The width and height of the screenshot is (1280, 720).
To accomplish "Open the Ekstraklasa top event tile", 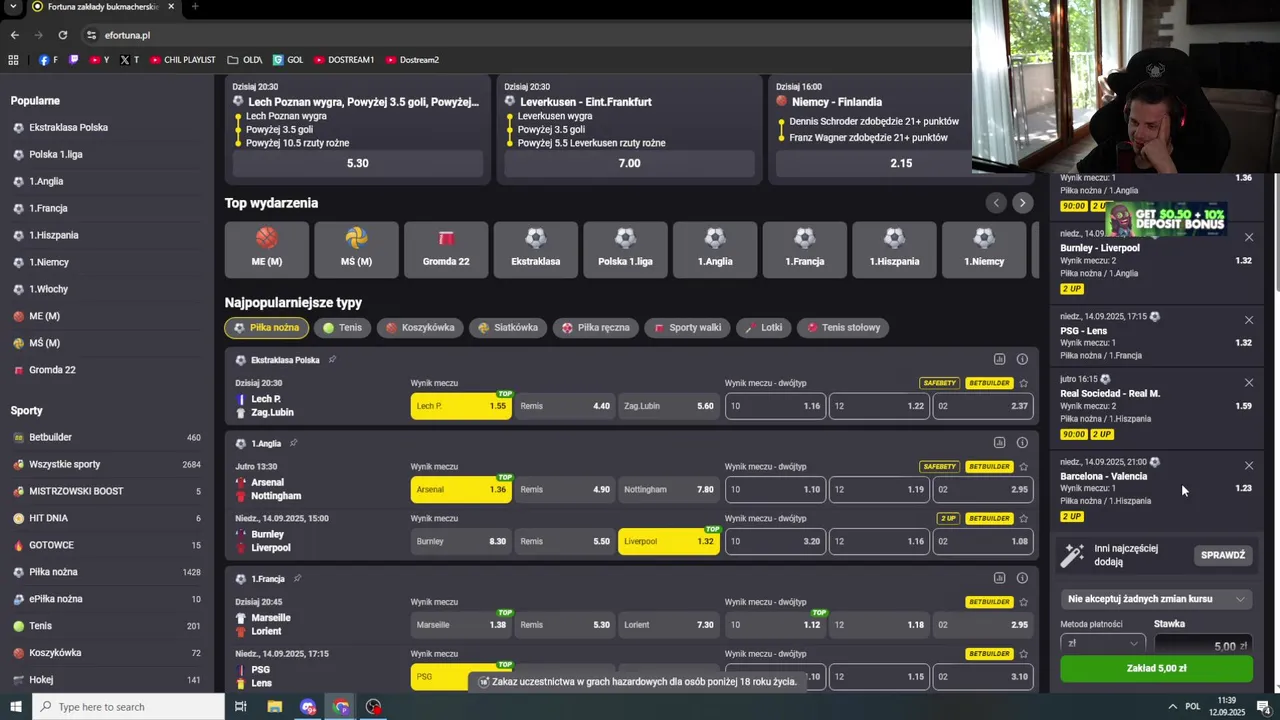I will (x=536, y=249).
